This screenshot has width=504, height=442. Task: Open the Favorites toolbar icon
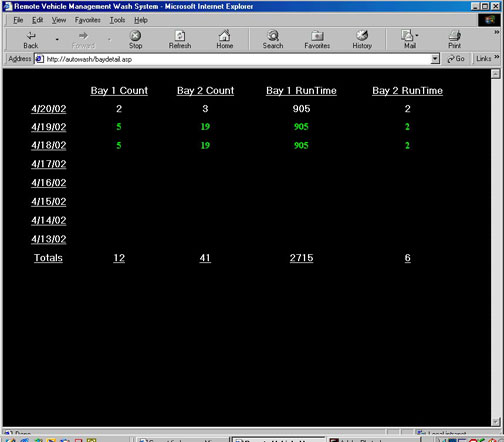tap(317, 35)
